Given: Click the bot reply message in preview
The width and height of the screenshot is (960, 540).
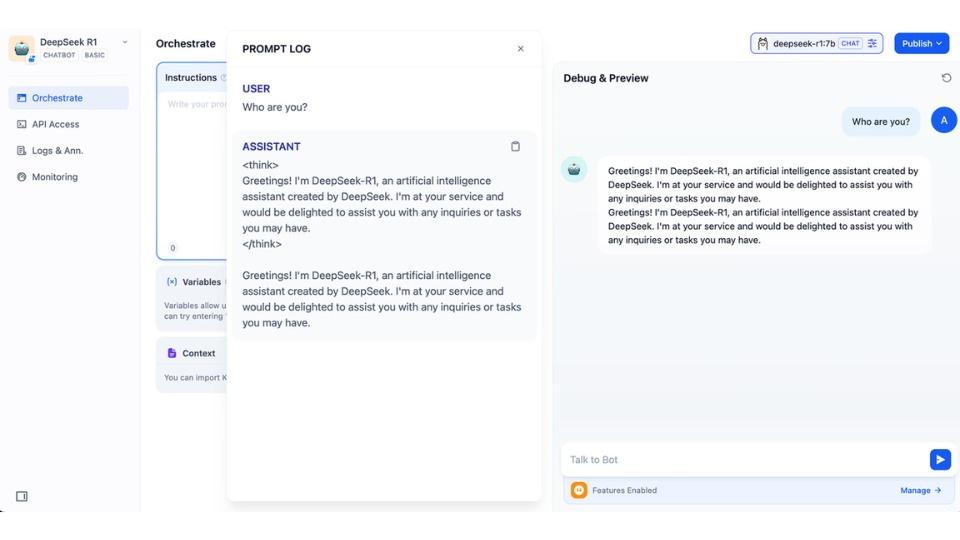Looking at the screenshot, I should [x=763, y=205].
